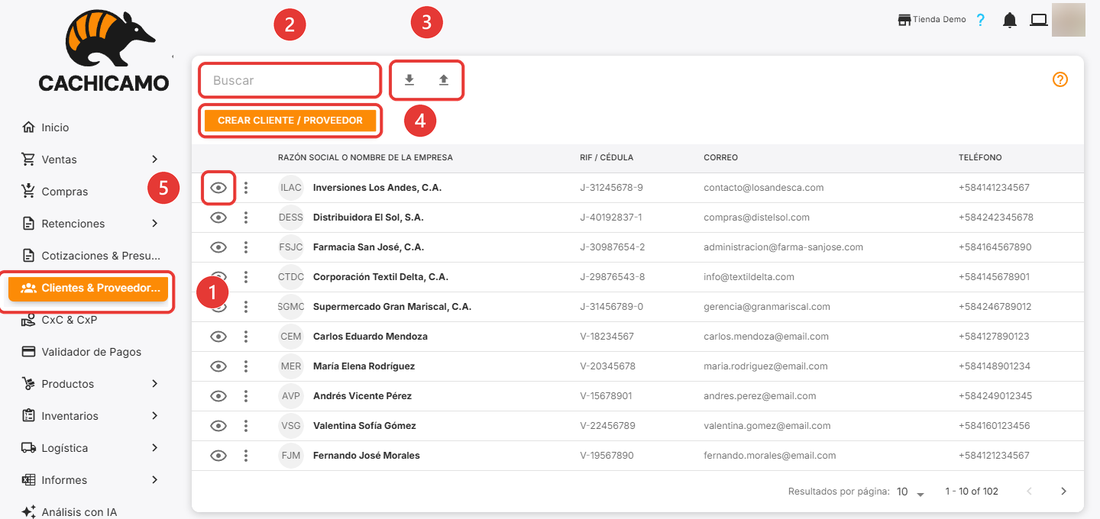Viewport: 1100px width, 519px height.
Task: Click the laptop icon in header
Action: click(1038, 20)
